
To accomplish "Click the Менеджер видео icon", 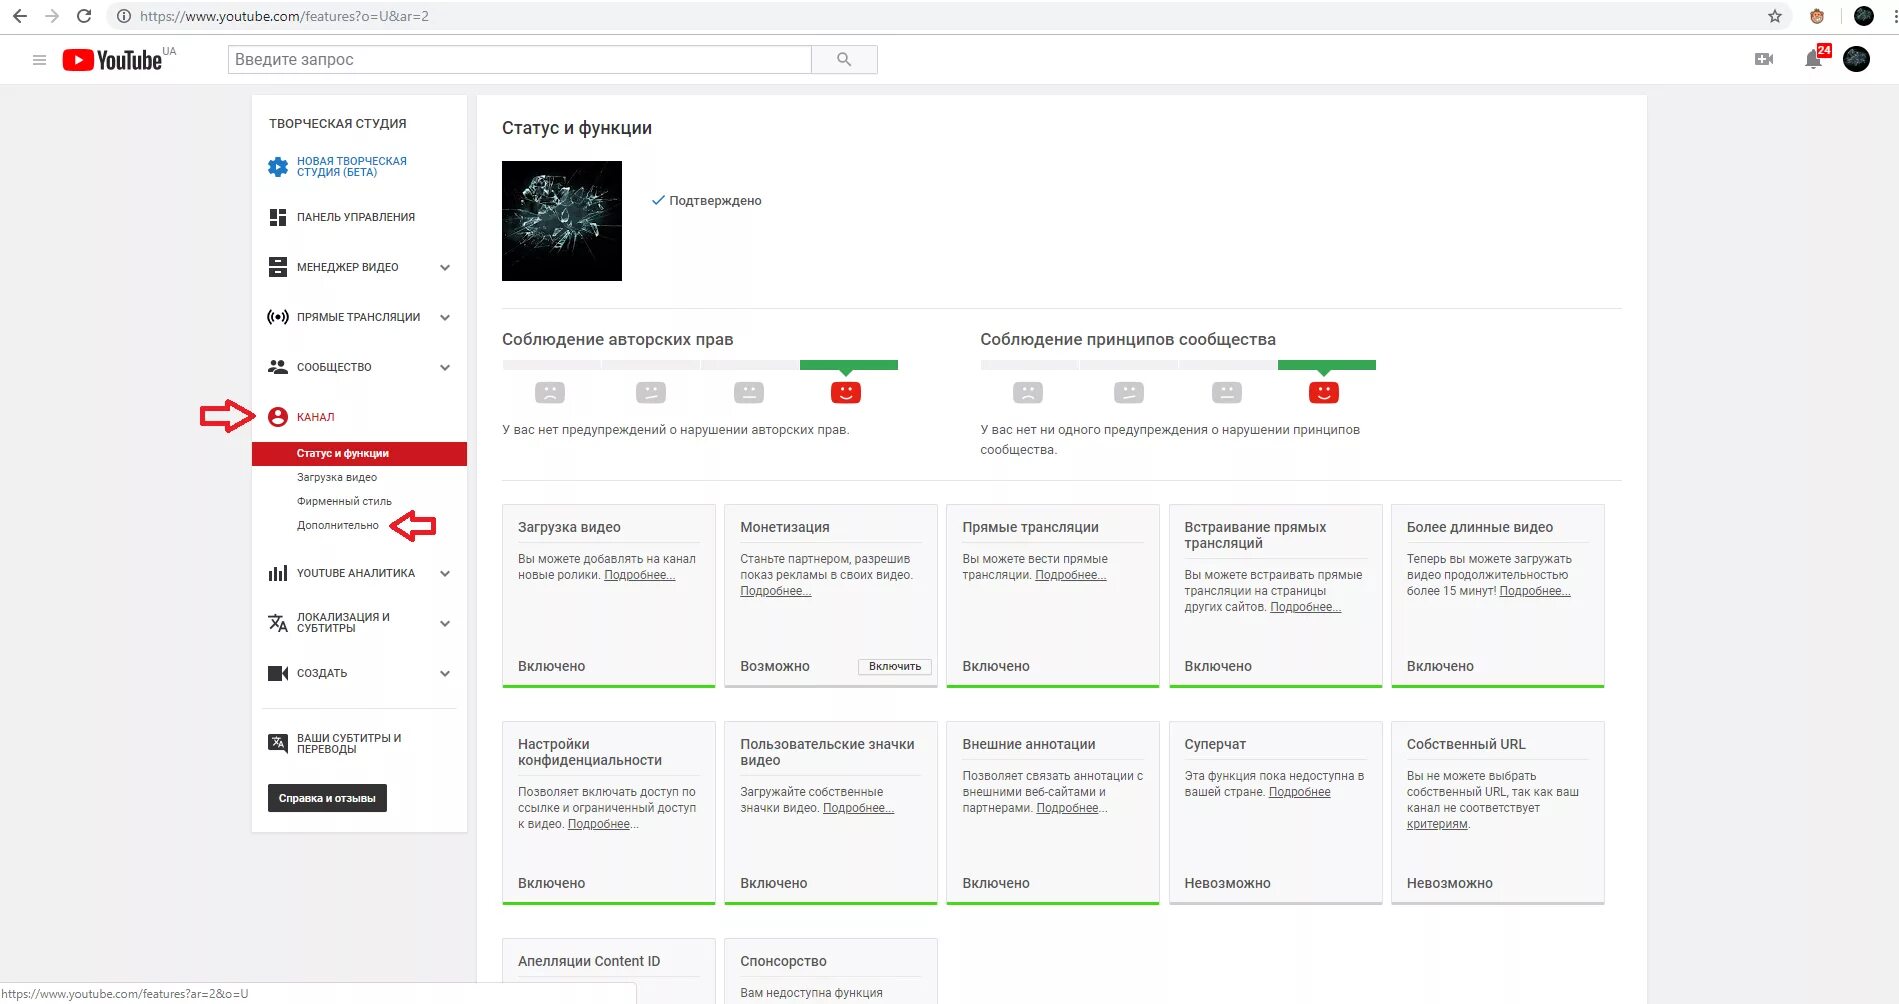I will click(278, 267).
